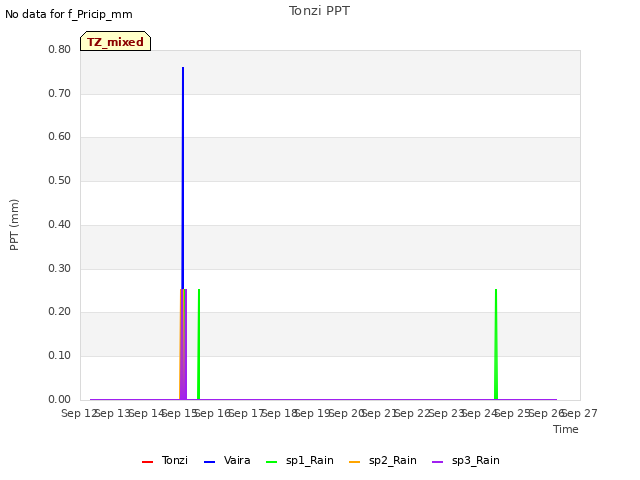This screenshot has height=480, width=640.
Task: Toggle the sp1_Rain legend entry
Action: click(x=300, y=460)
